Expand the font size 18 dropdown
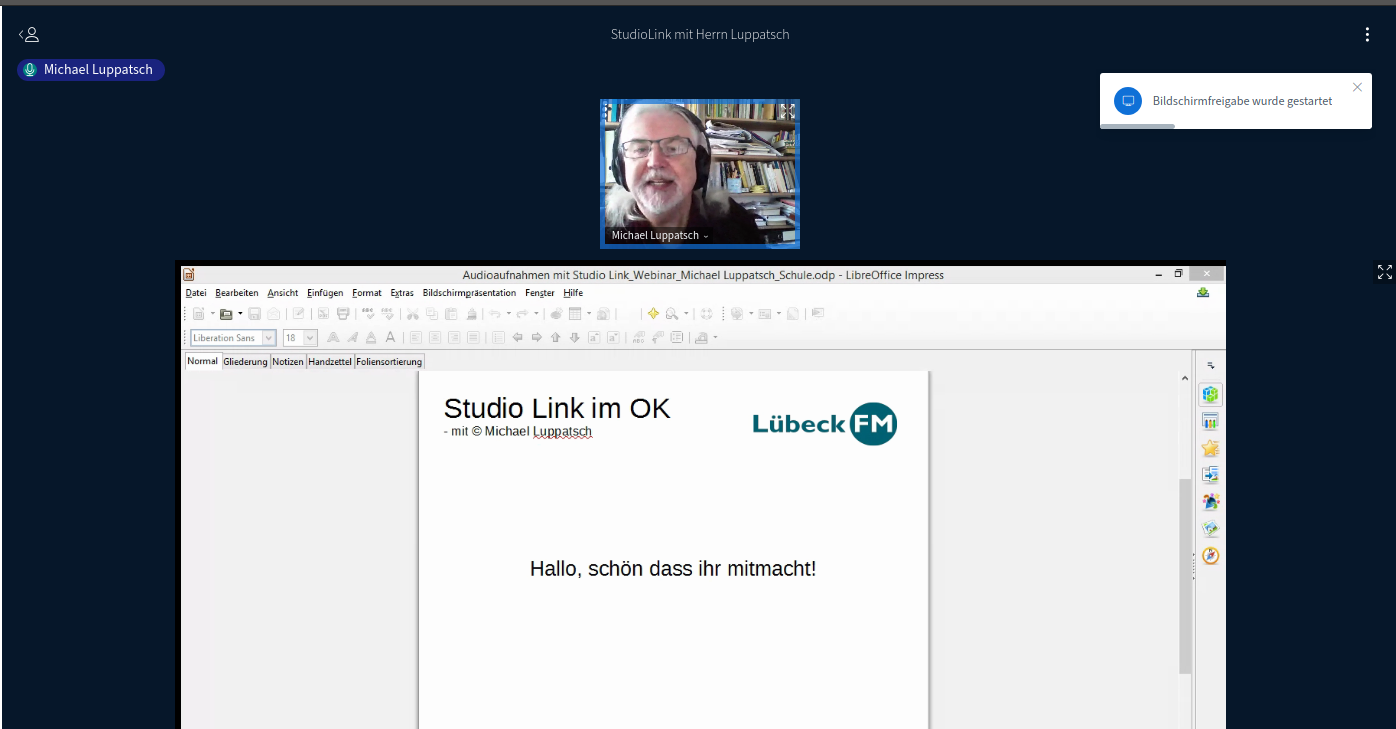This screenshot has width=1396, height=729. 310,338
